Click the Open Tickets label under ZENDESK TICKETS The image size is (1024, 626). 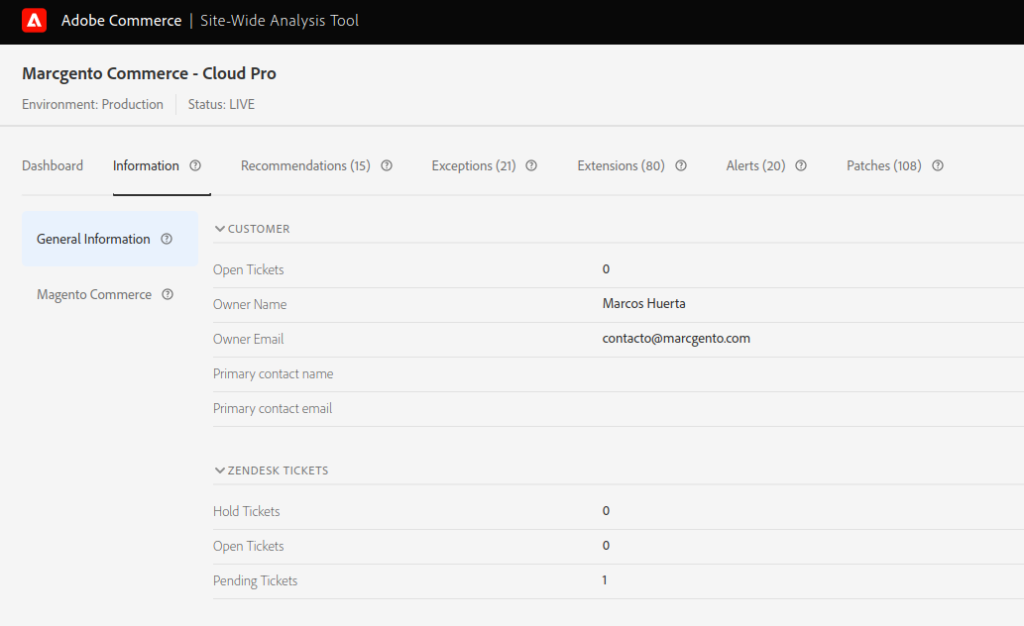[248, 546]
